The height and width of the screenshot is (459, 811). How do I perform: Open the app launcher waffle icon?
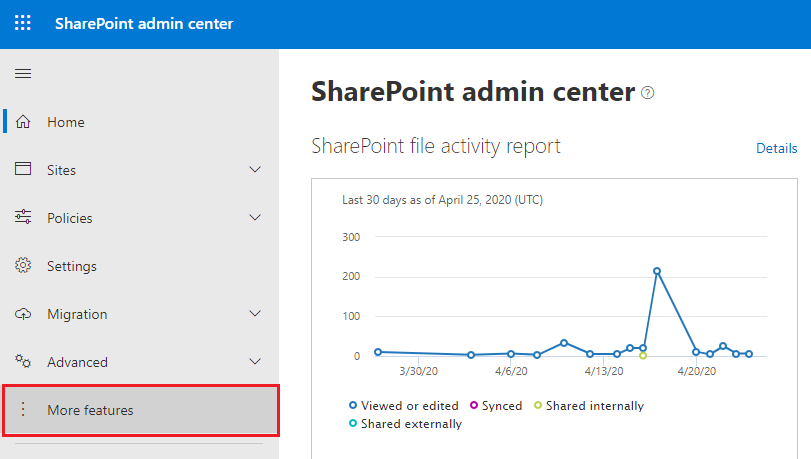coord(23,23)
